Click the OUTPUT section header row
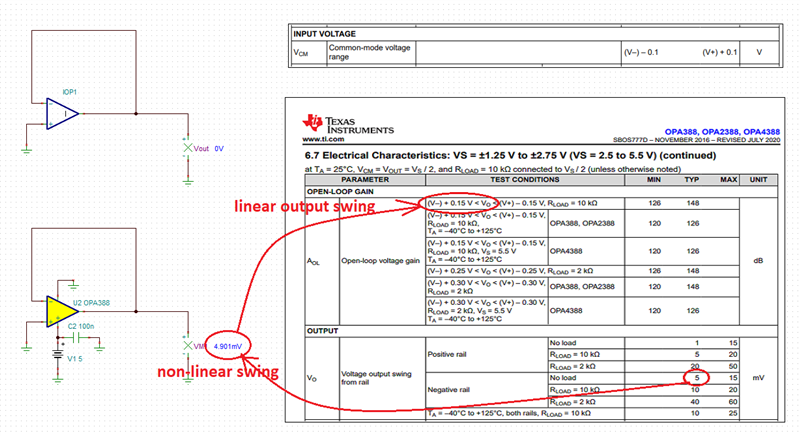This screenshot has height=436, width=800. coord(541,331)
